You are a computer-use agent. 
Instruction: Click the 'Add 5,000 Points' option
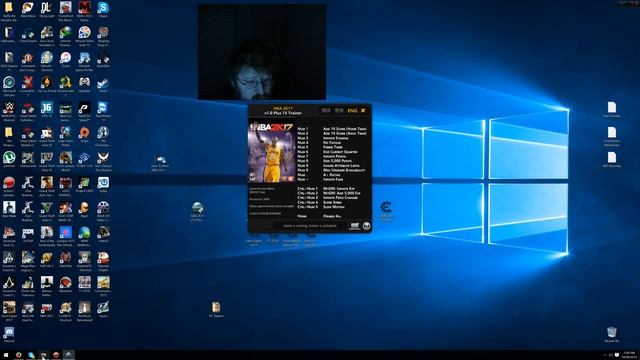pyautogui.click(x=338, y=161)
